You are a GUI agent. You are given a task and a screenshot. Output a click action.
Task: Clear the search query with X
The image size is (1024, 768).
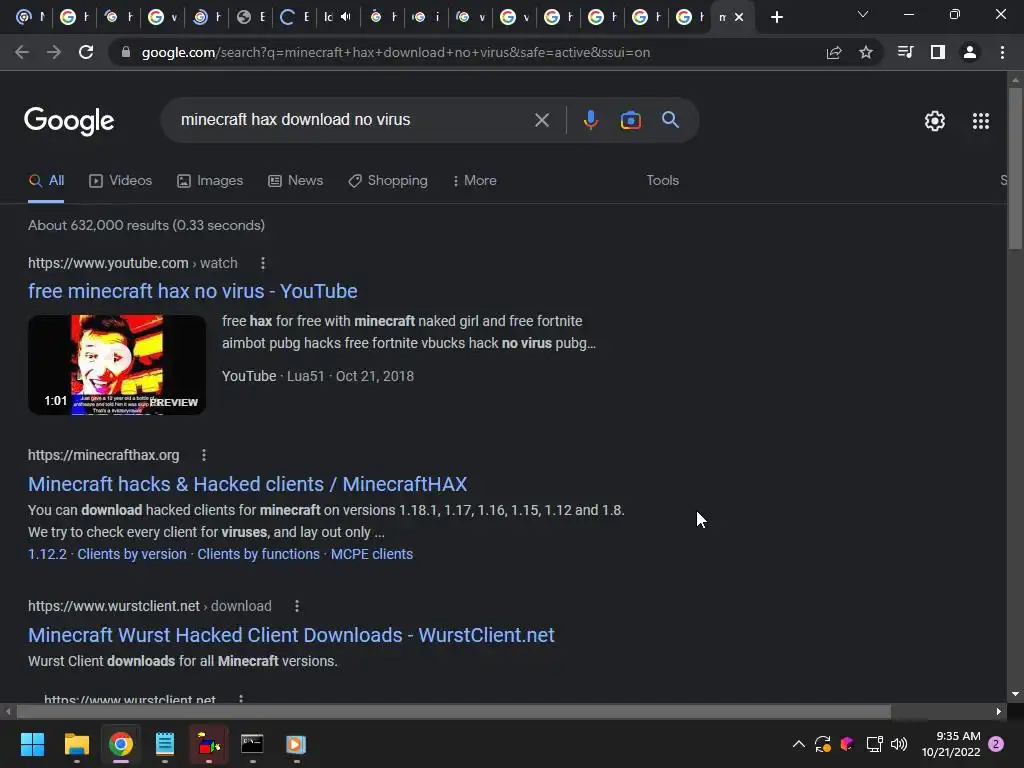(541, 120)
